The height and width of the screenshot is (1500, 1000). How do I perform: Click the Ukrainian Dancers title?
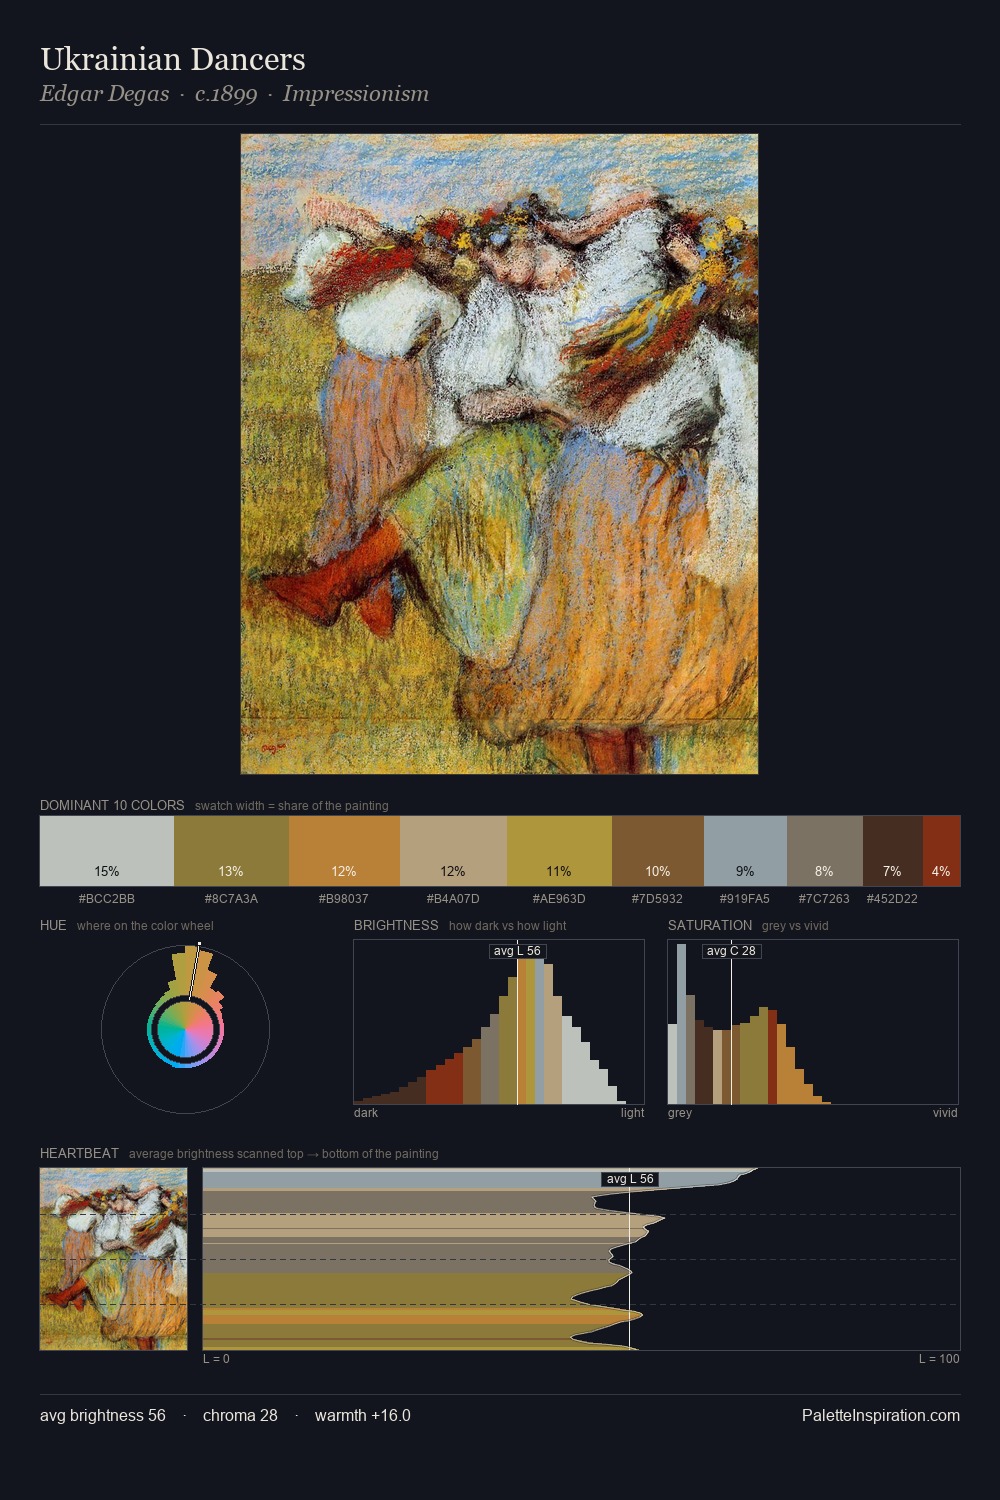tap(173, 59)
